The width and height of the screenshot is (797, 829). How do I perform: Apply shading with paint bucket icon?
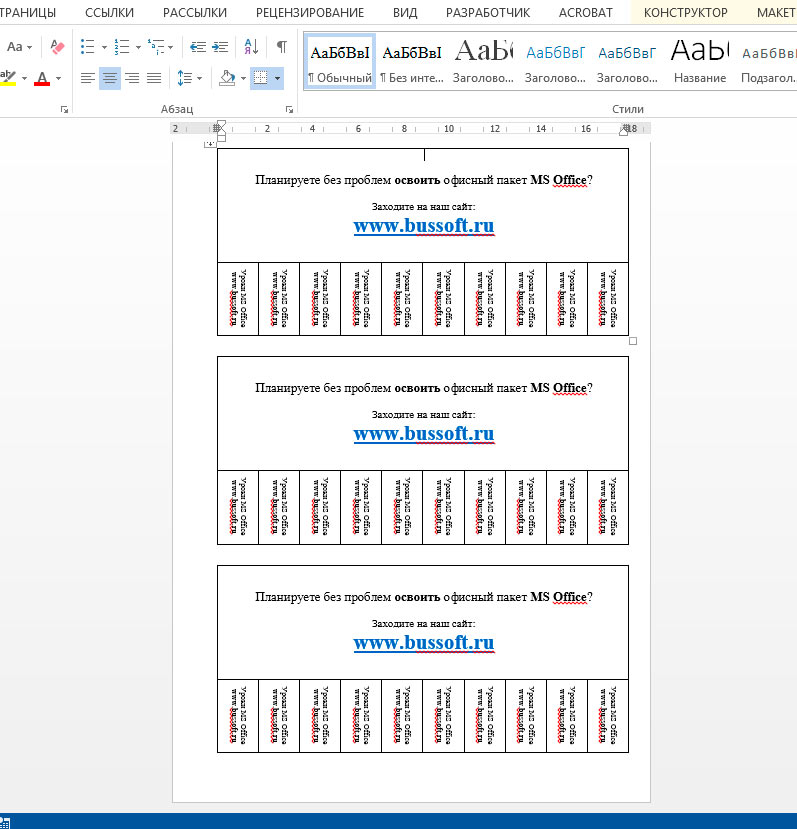pos(227,78)
